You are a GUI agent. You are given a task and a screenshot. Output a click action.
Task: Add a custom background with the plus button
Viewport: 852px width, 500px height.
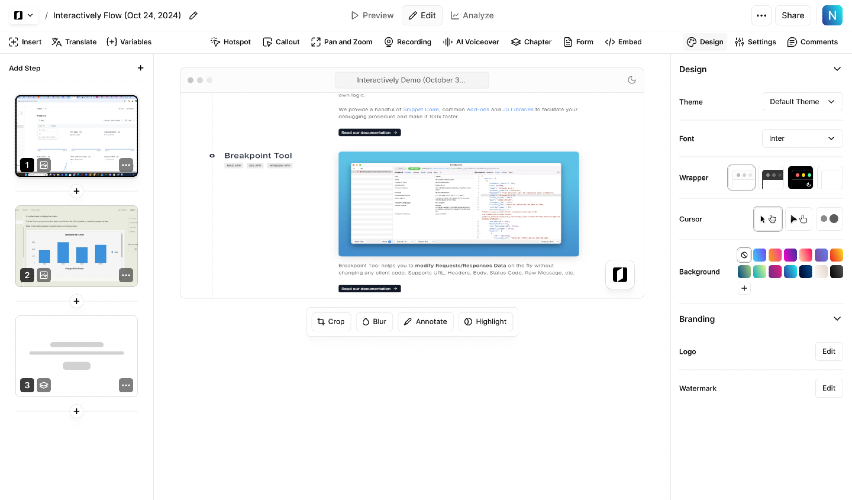point(744,289)
